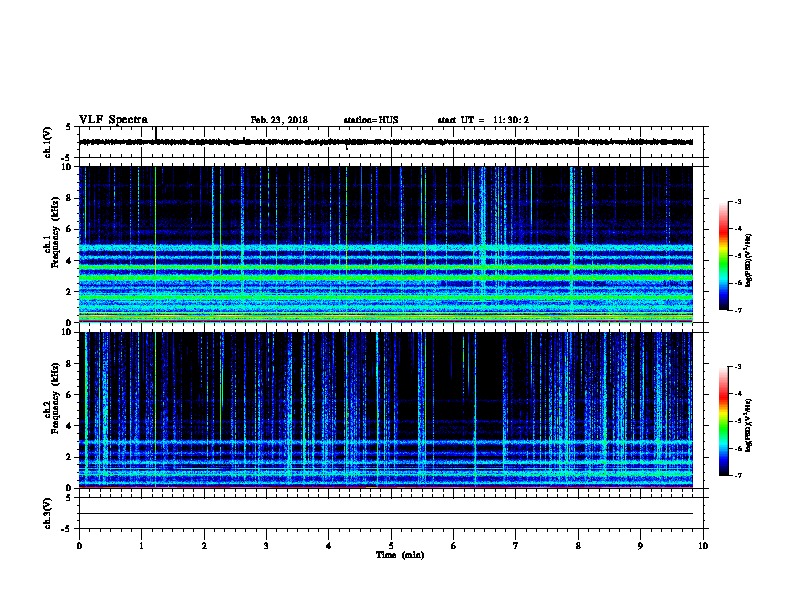Click the ch.2 colorbar log(PSD) label
This screenshot has height=612, width=792.
[749, 425]
